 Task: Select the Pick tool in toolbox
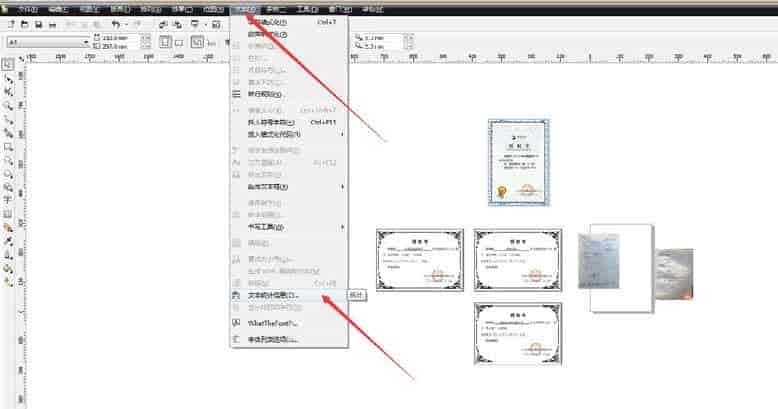pyautogui.click(x=8, y=63)
